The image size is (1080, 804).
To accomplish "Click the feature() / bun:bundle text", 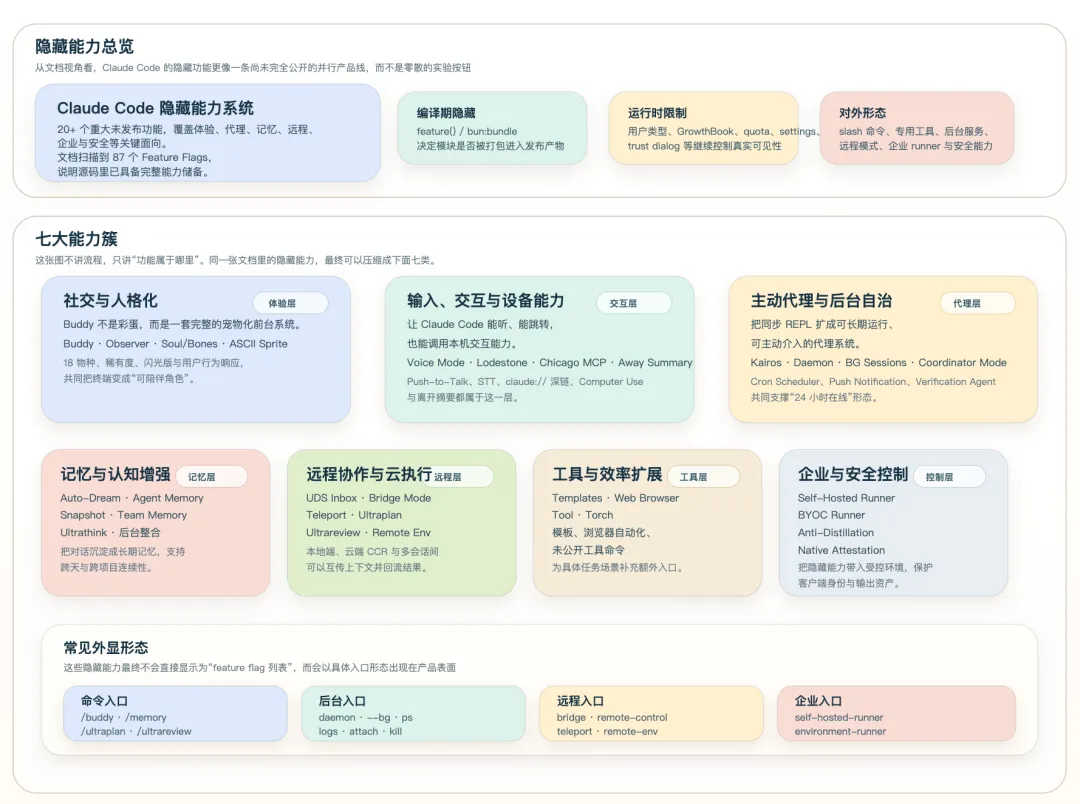I will point(466,131).
